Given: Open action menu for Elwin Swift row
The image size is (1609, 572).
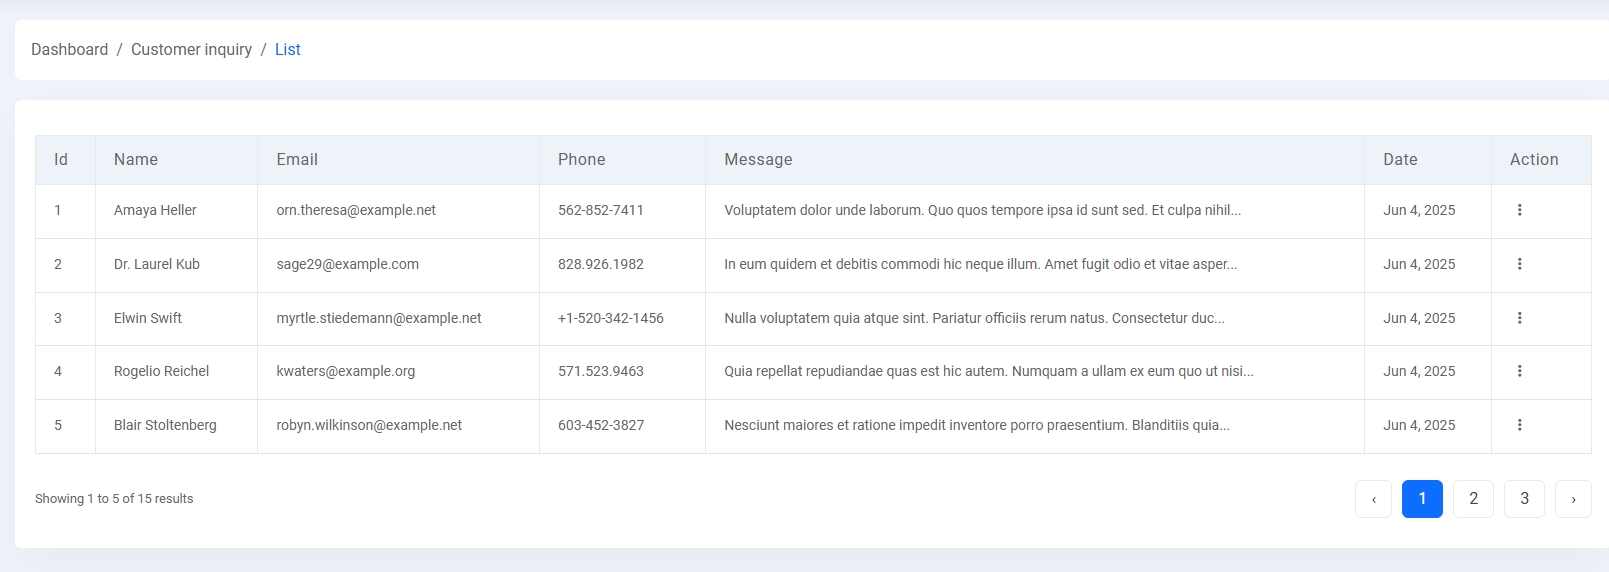Looking at the screenshot, I should (x=1519, y=318).
